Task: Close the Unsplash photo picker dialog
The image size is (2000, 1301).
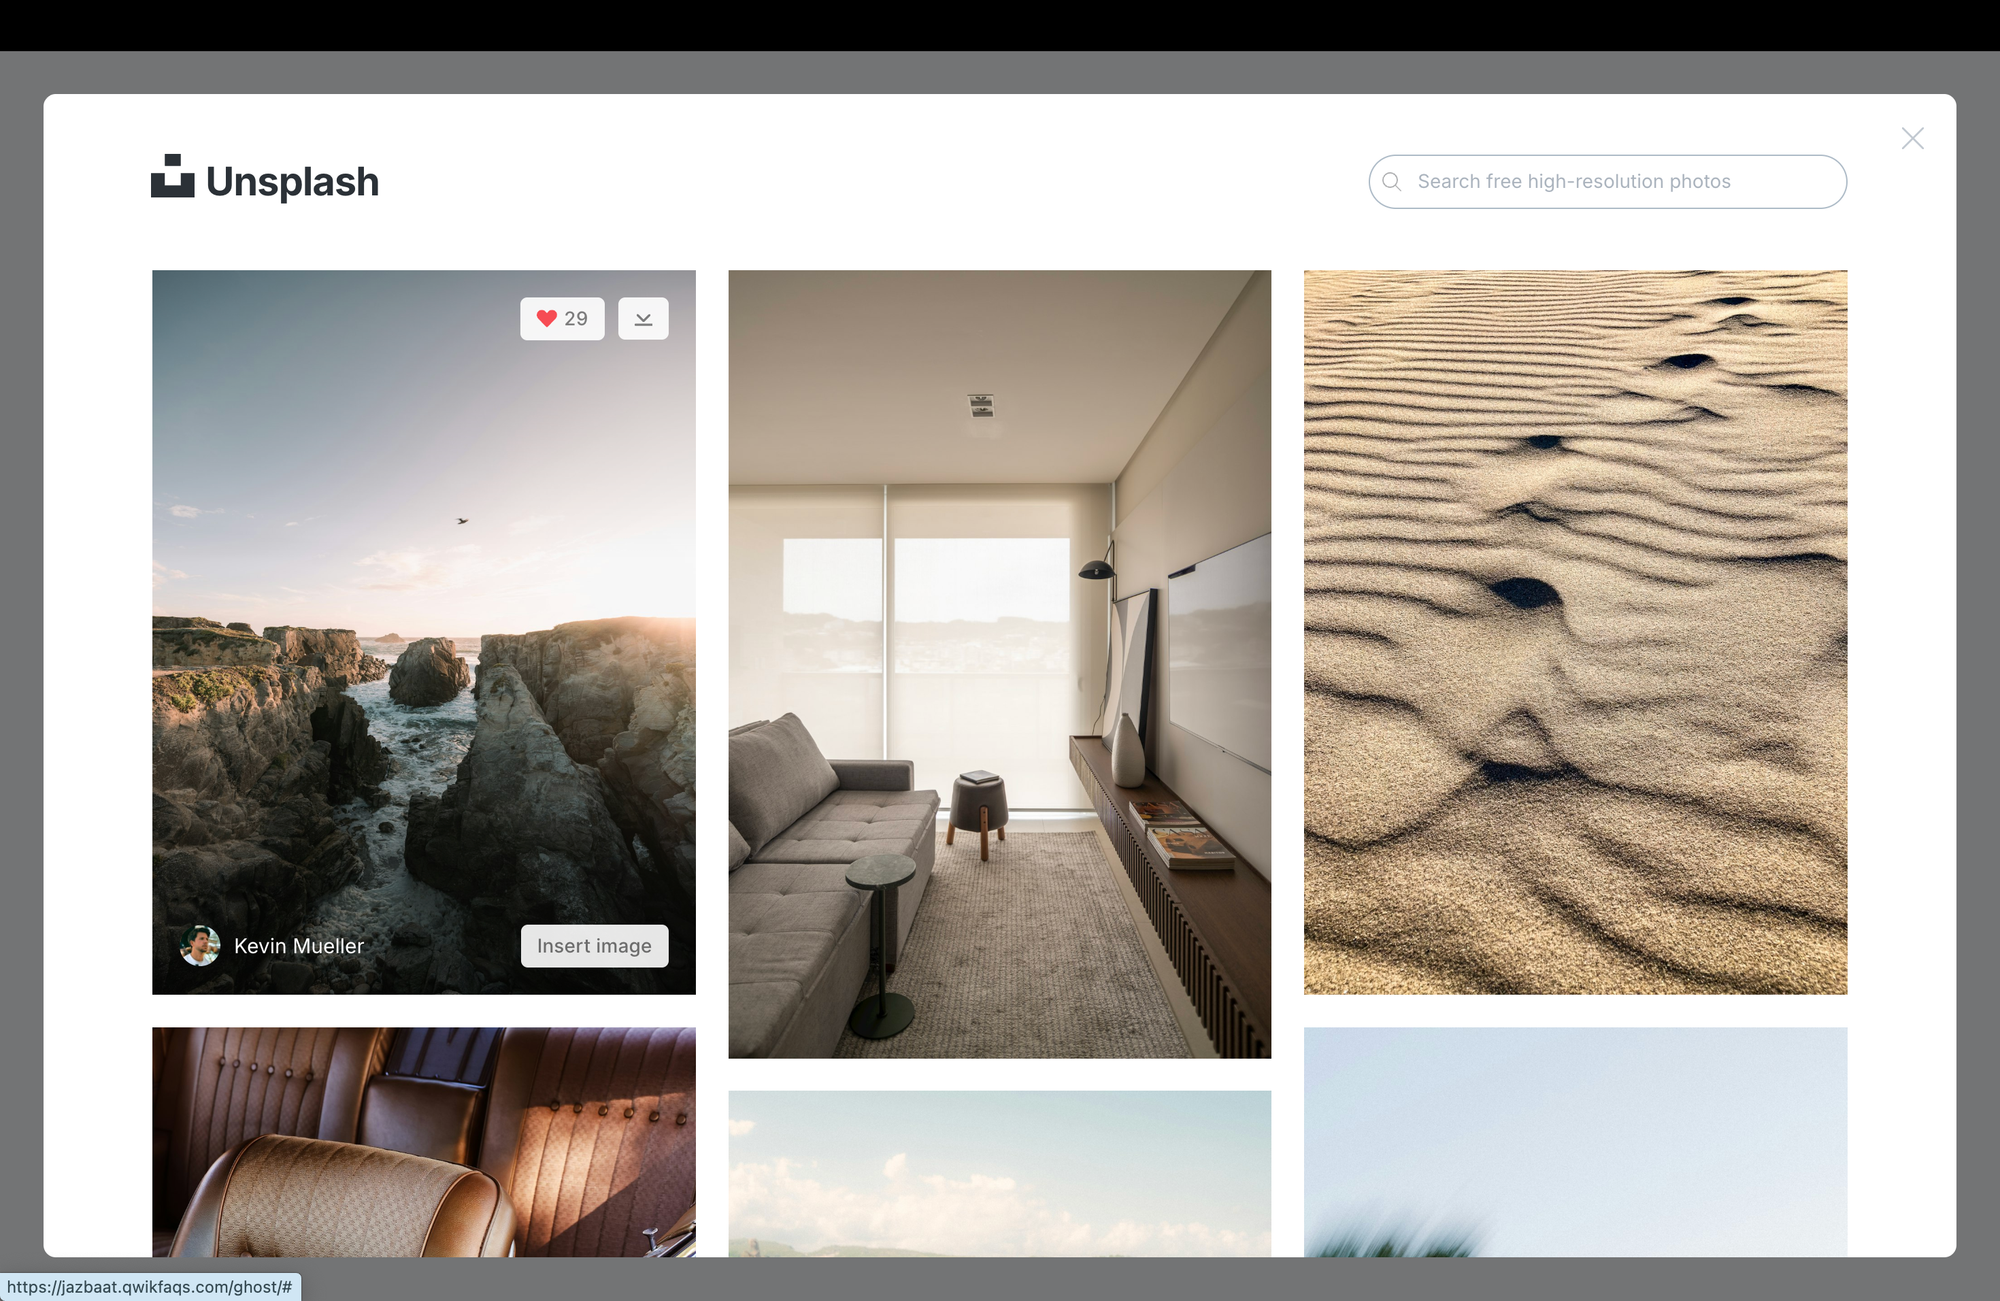Action: [x=1912, y=139]
